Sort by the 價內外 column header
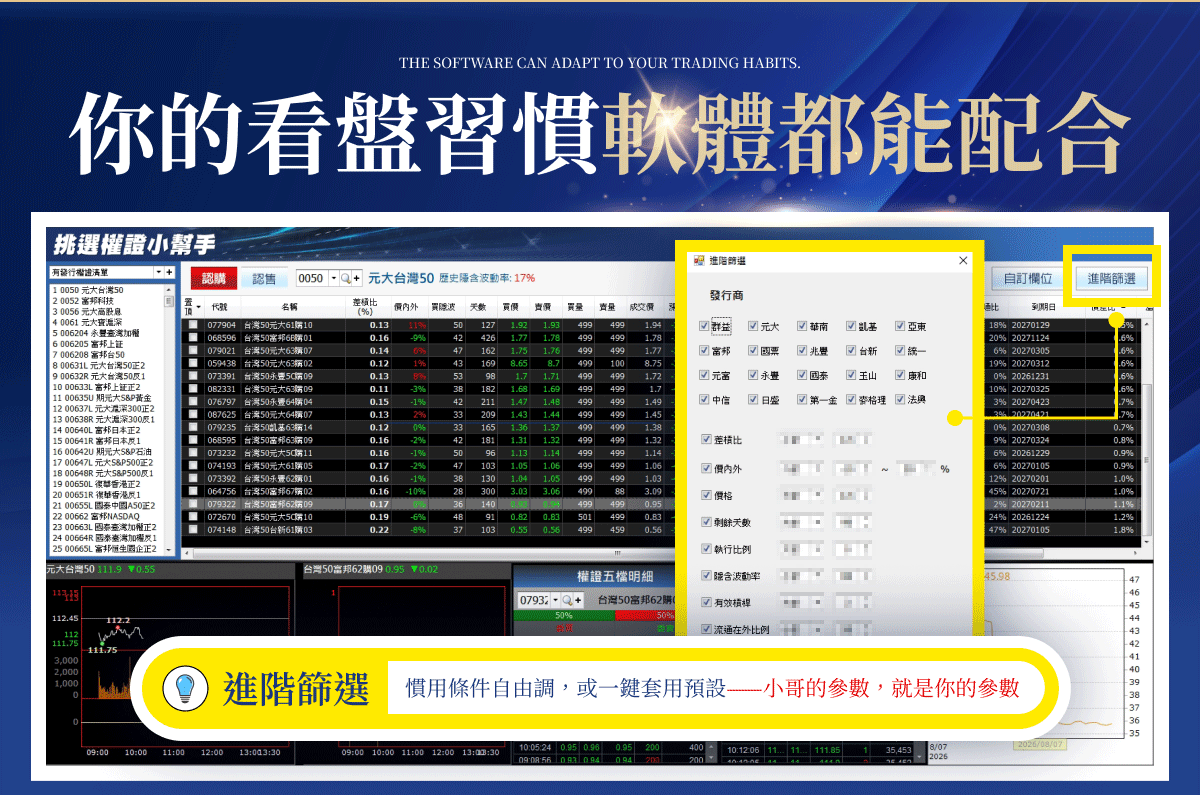Screen dimensions: 1200x795 click(x=407, y=306)
